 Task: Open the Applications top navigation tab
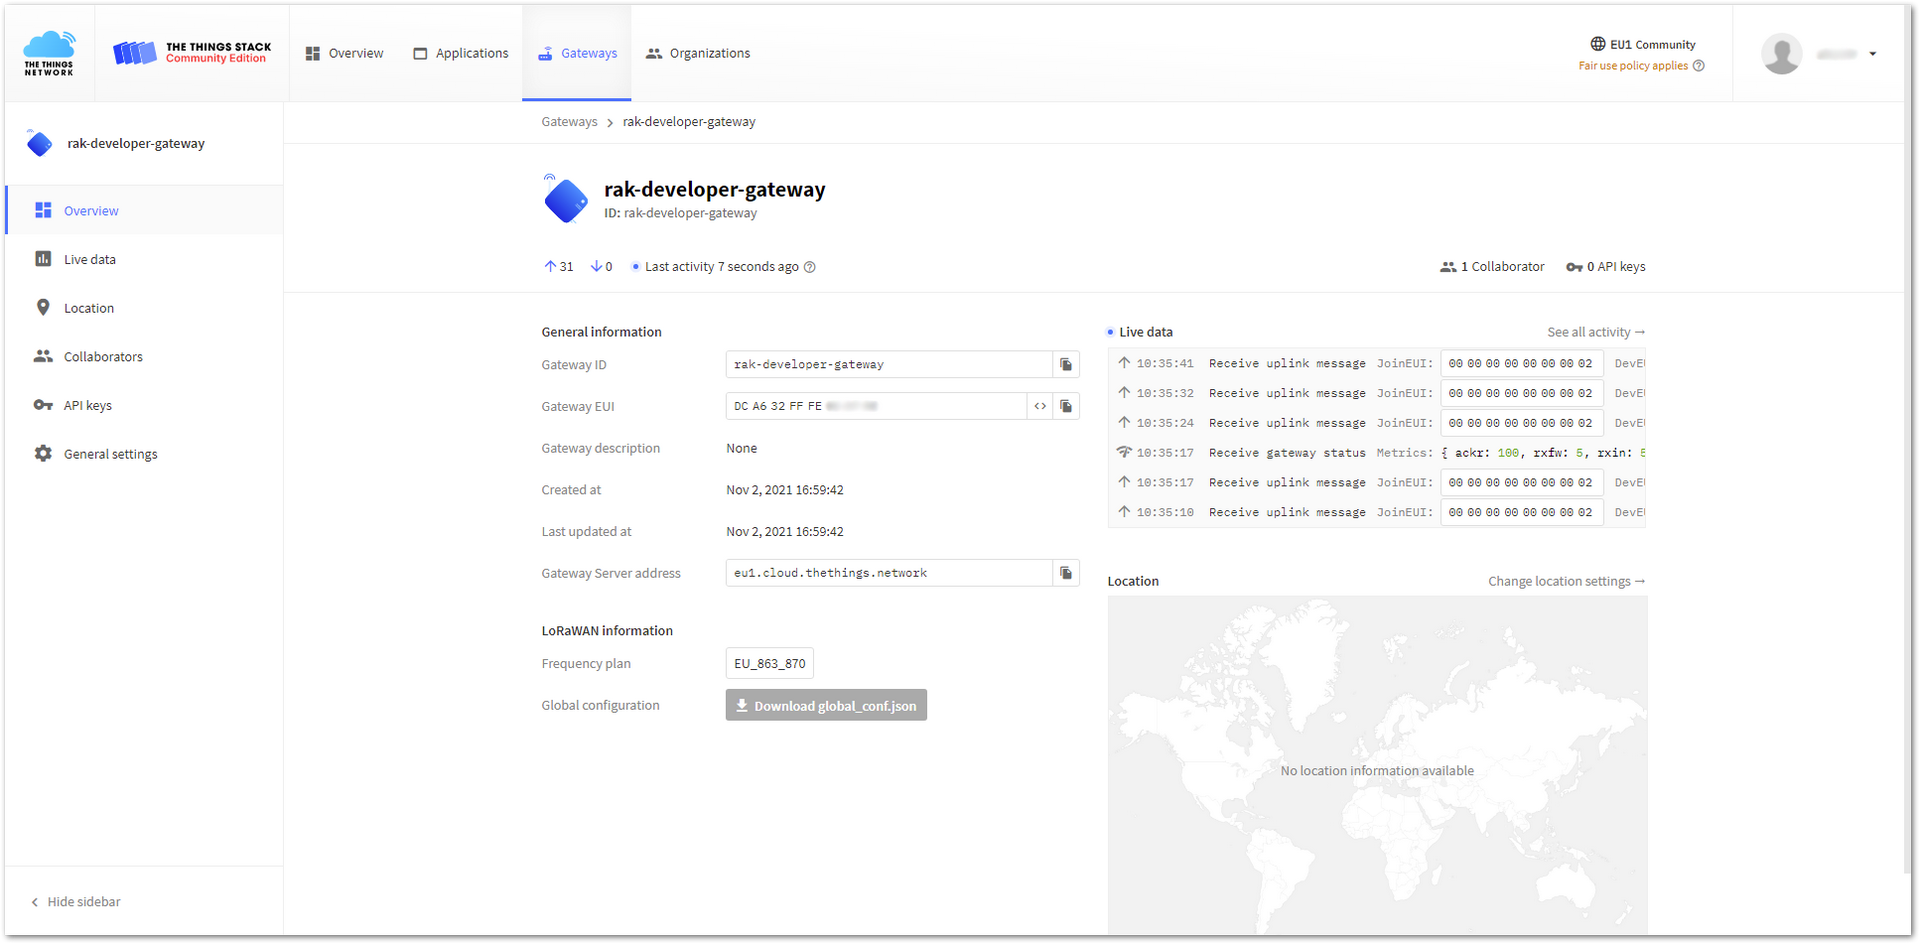[x=461, y=53]
